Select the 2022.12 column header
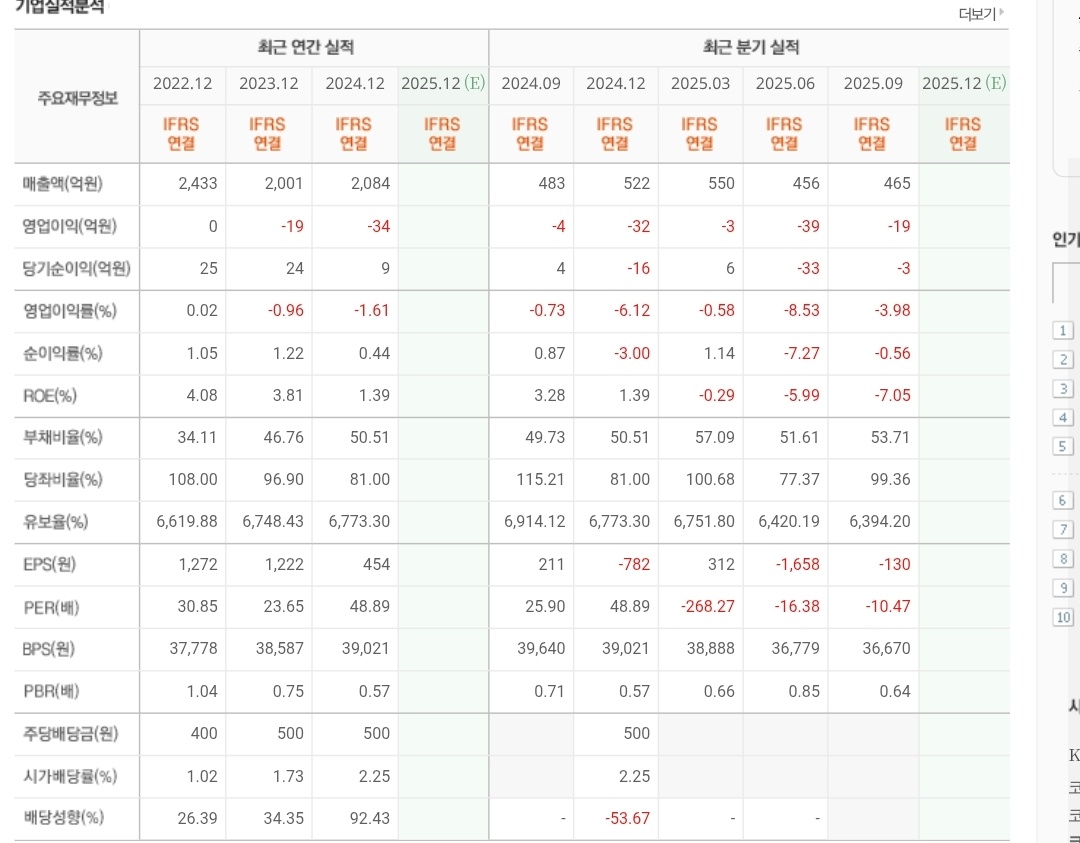The height and width of the screenshot is (843, 1080). [x=183, y=83]
